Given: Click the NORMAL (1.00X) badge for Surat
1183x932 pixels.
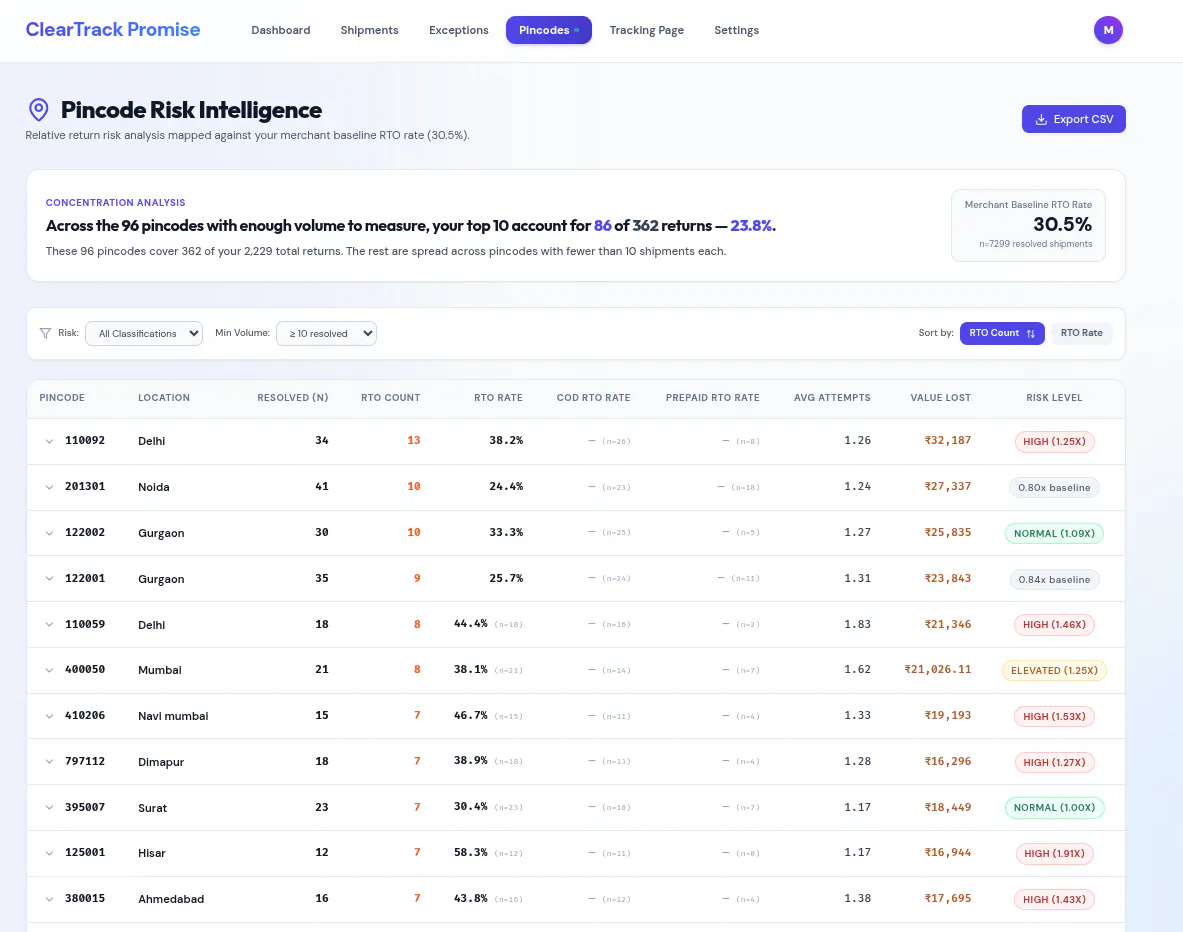Looking at the screenshot, I should pyautogui.click(x=1054, y=807).
